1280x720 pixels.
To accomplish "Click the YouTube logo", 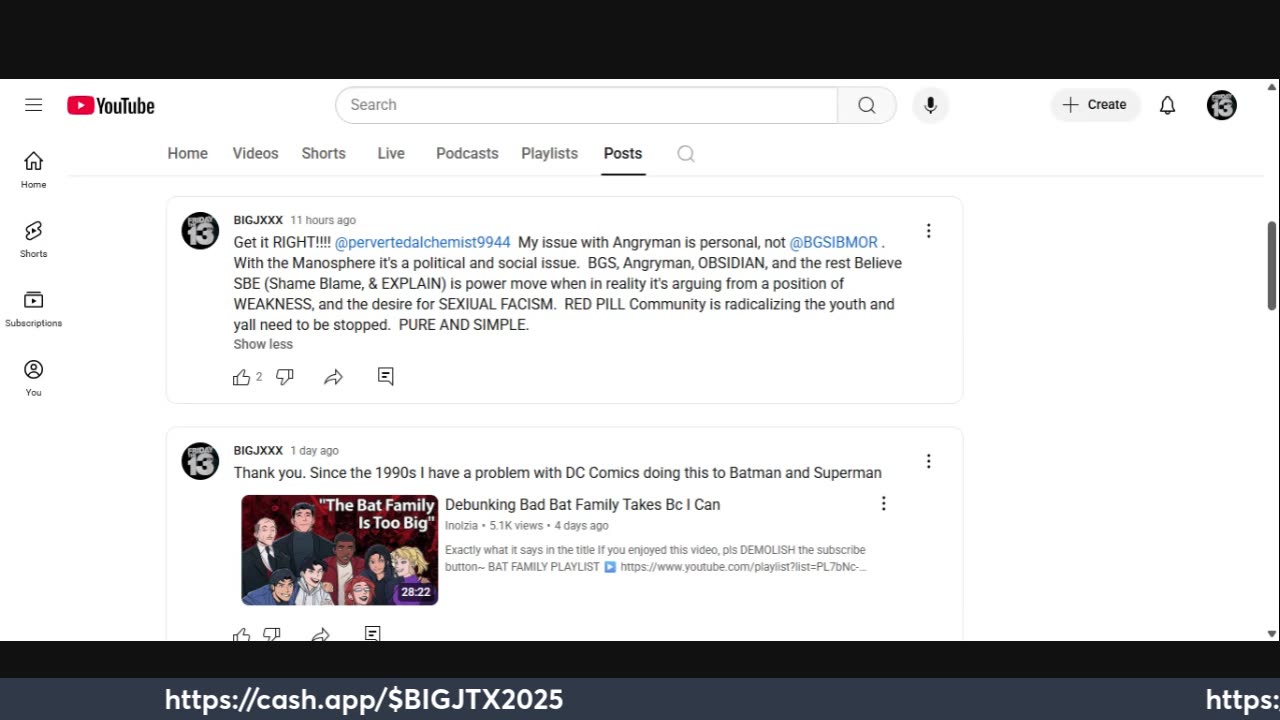I will 111,106.
